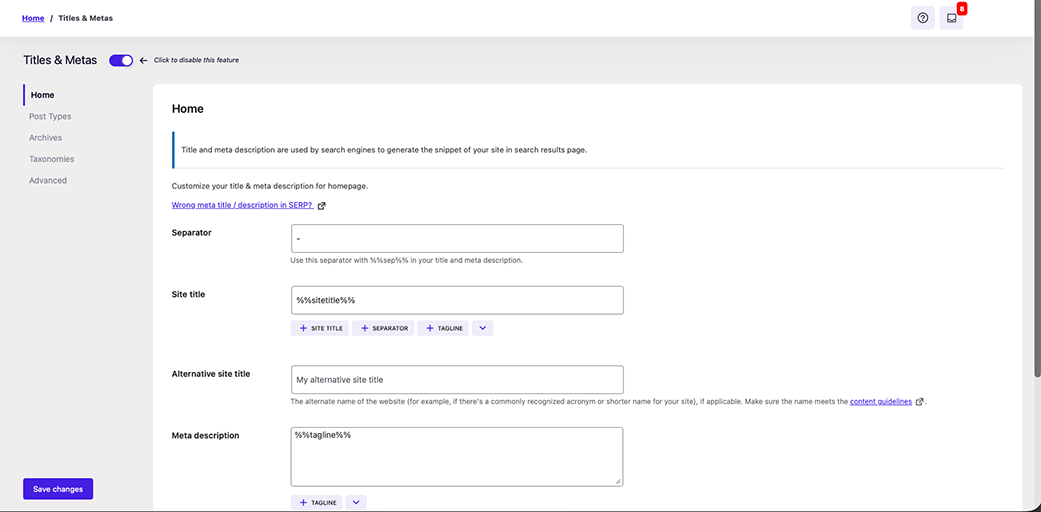Open the notifications inbox icon
This screenshot has height=512, width=1041.
point(951,19)
